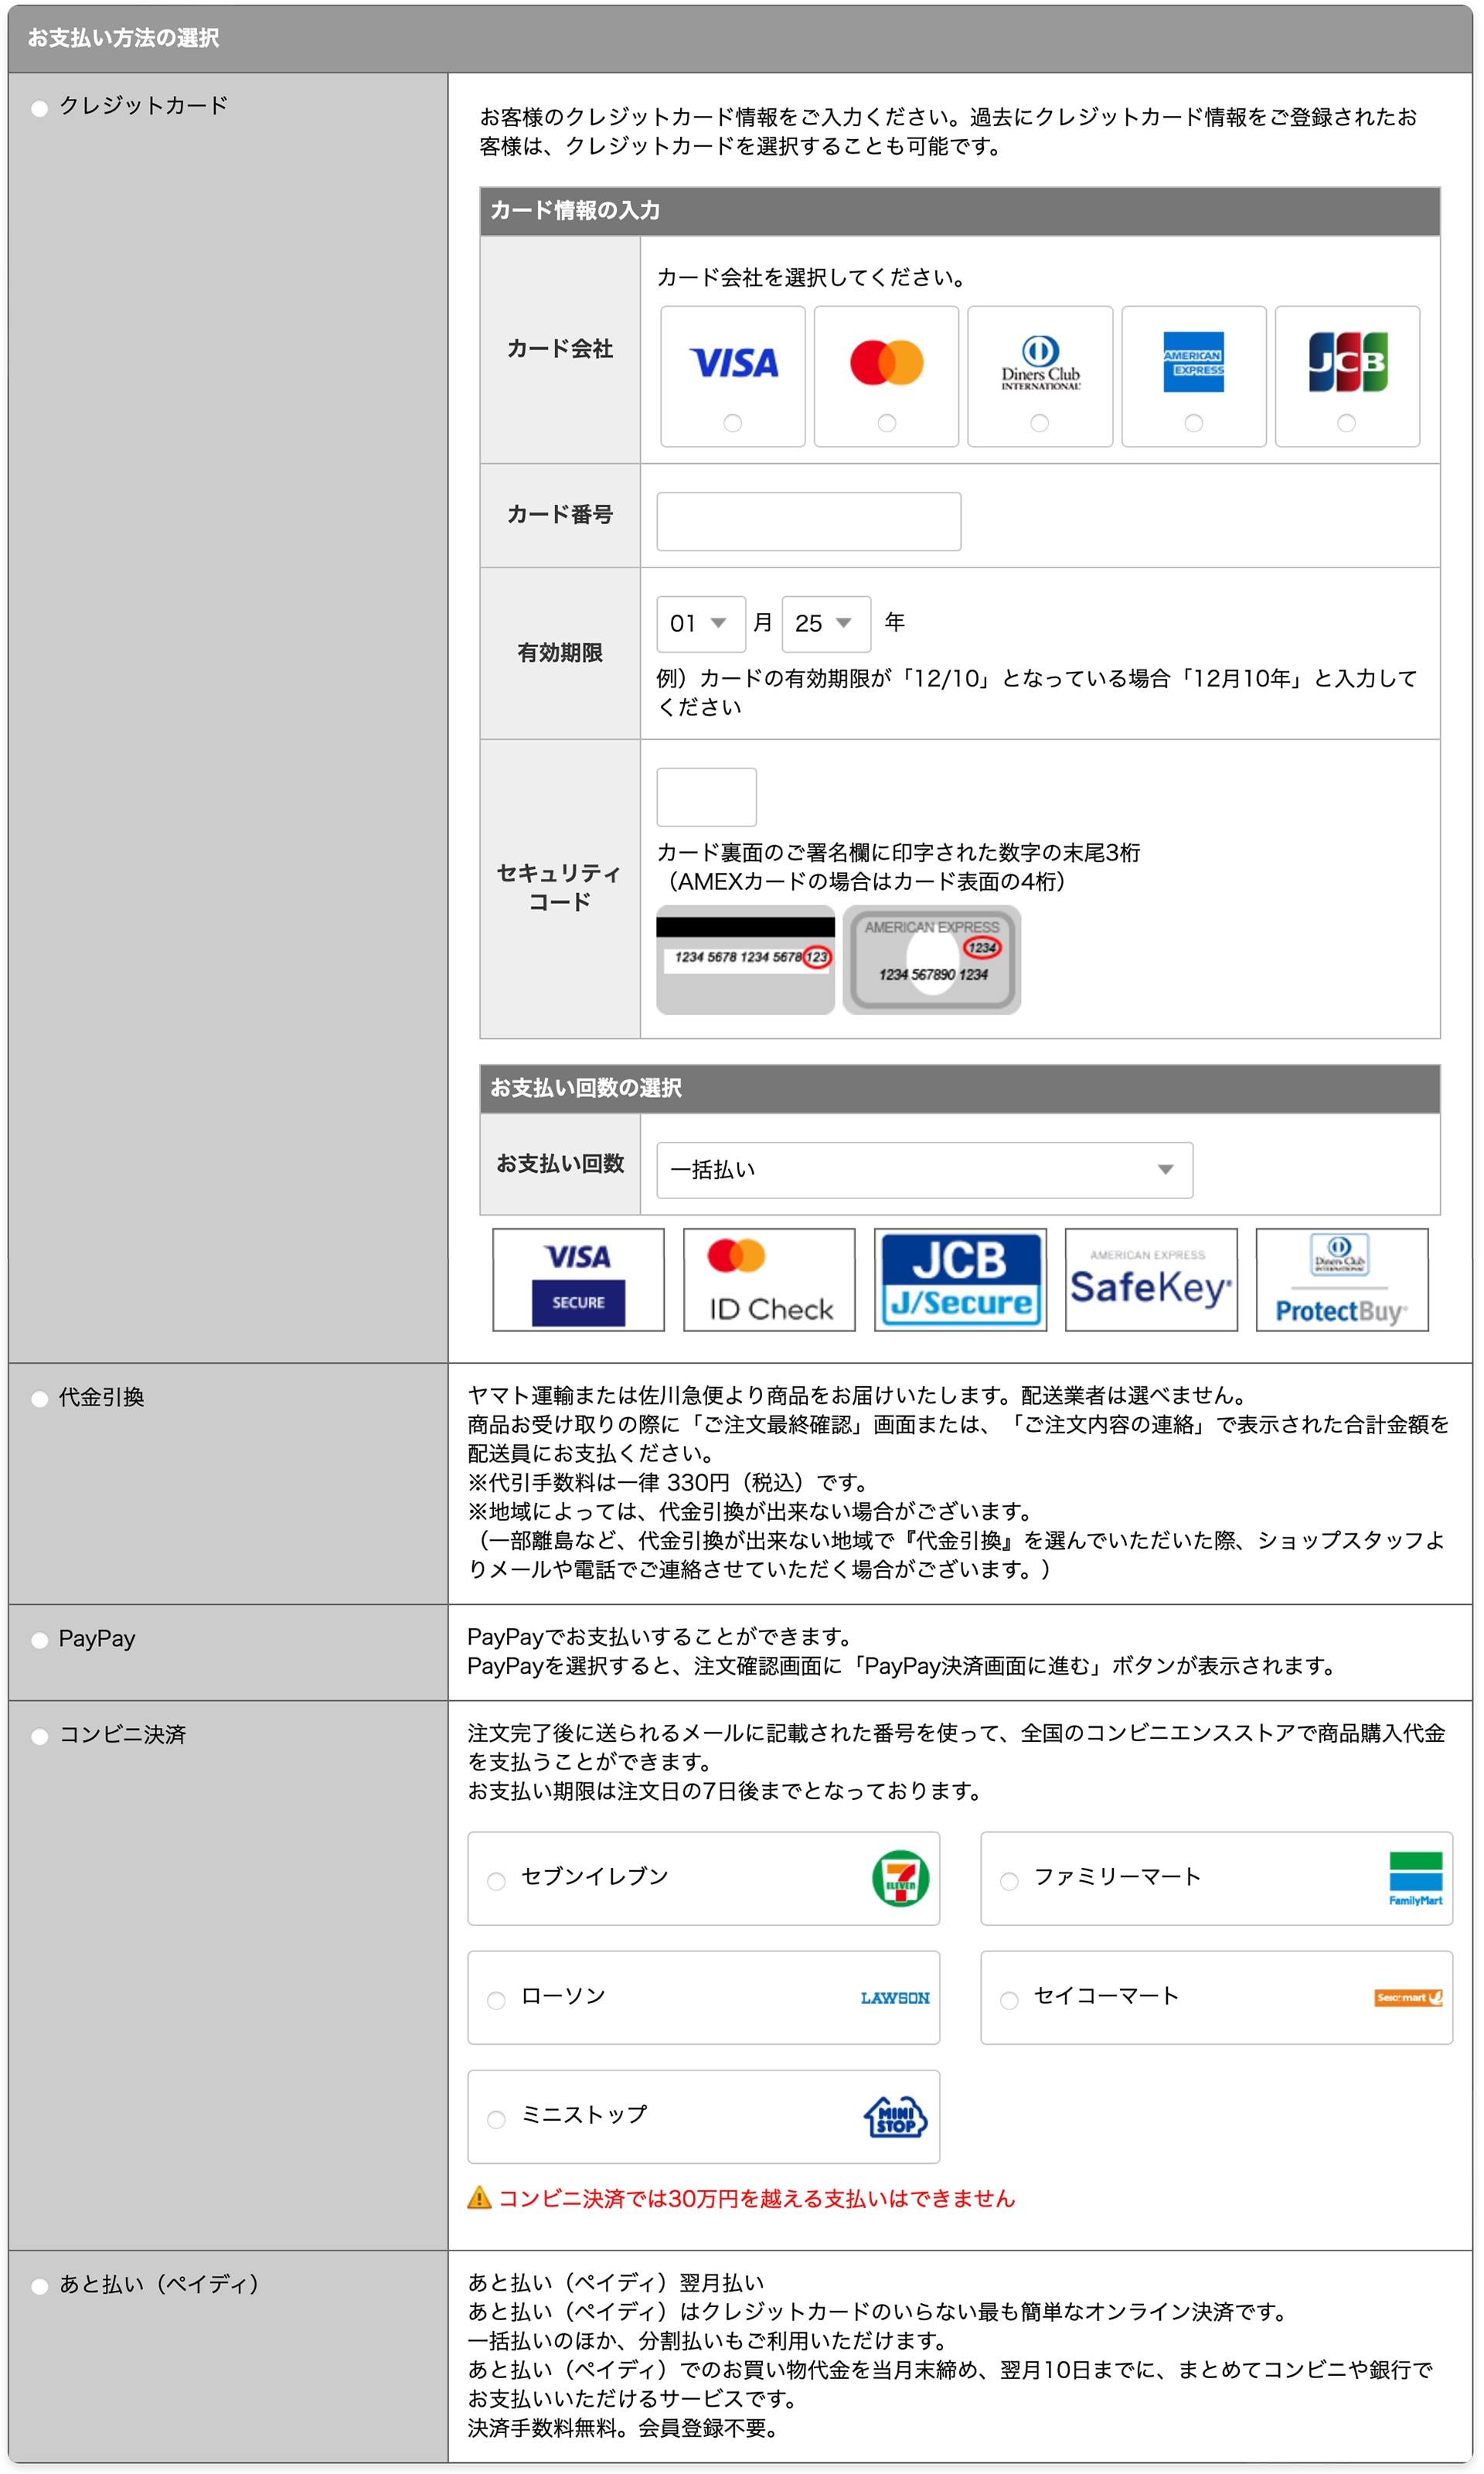Click the Visa Secure badge
This screenshot has width=1484, height=2474.
coord(578,1279)
